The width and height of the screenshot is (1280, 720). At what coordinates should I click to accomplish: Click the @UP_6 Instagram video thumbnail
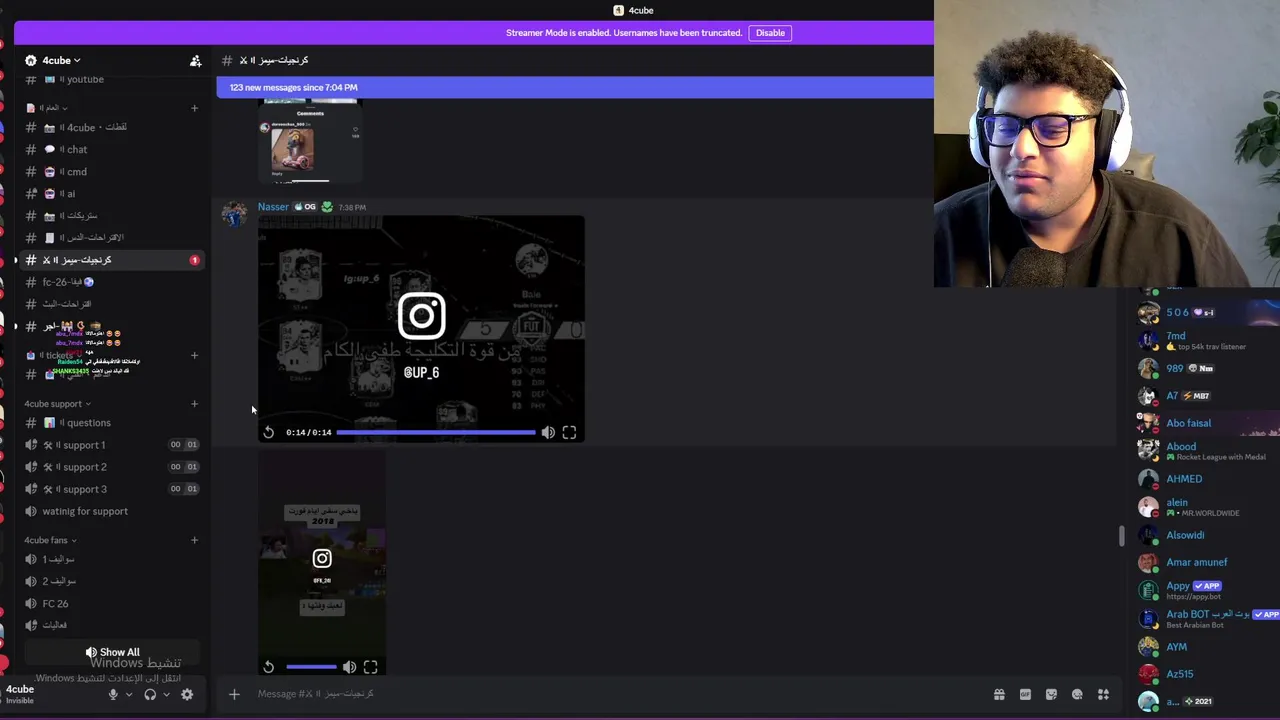click(421, 328)
